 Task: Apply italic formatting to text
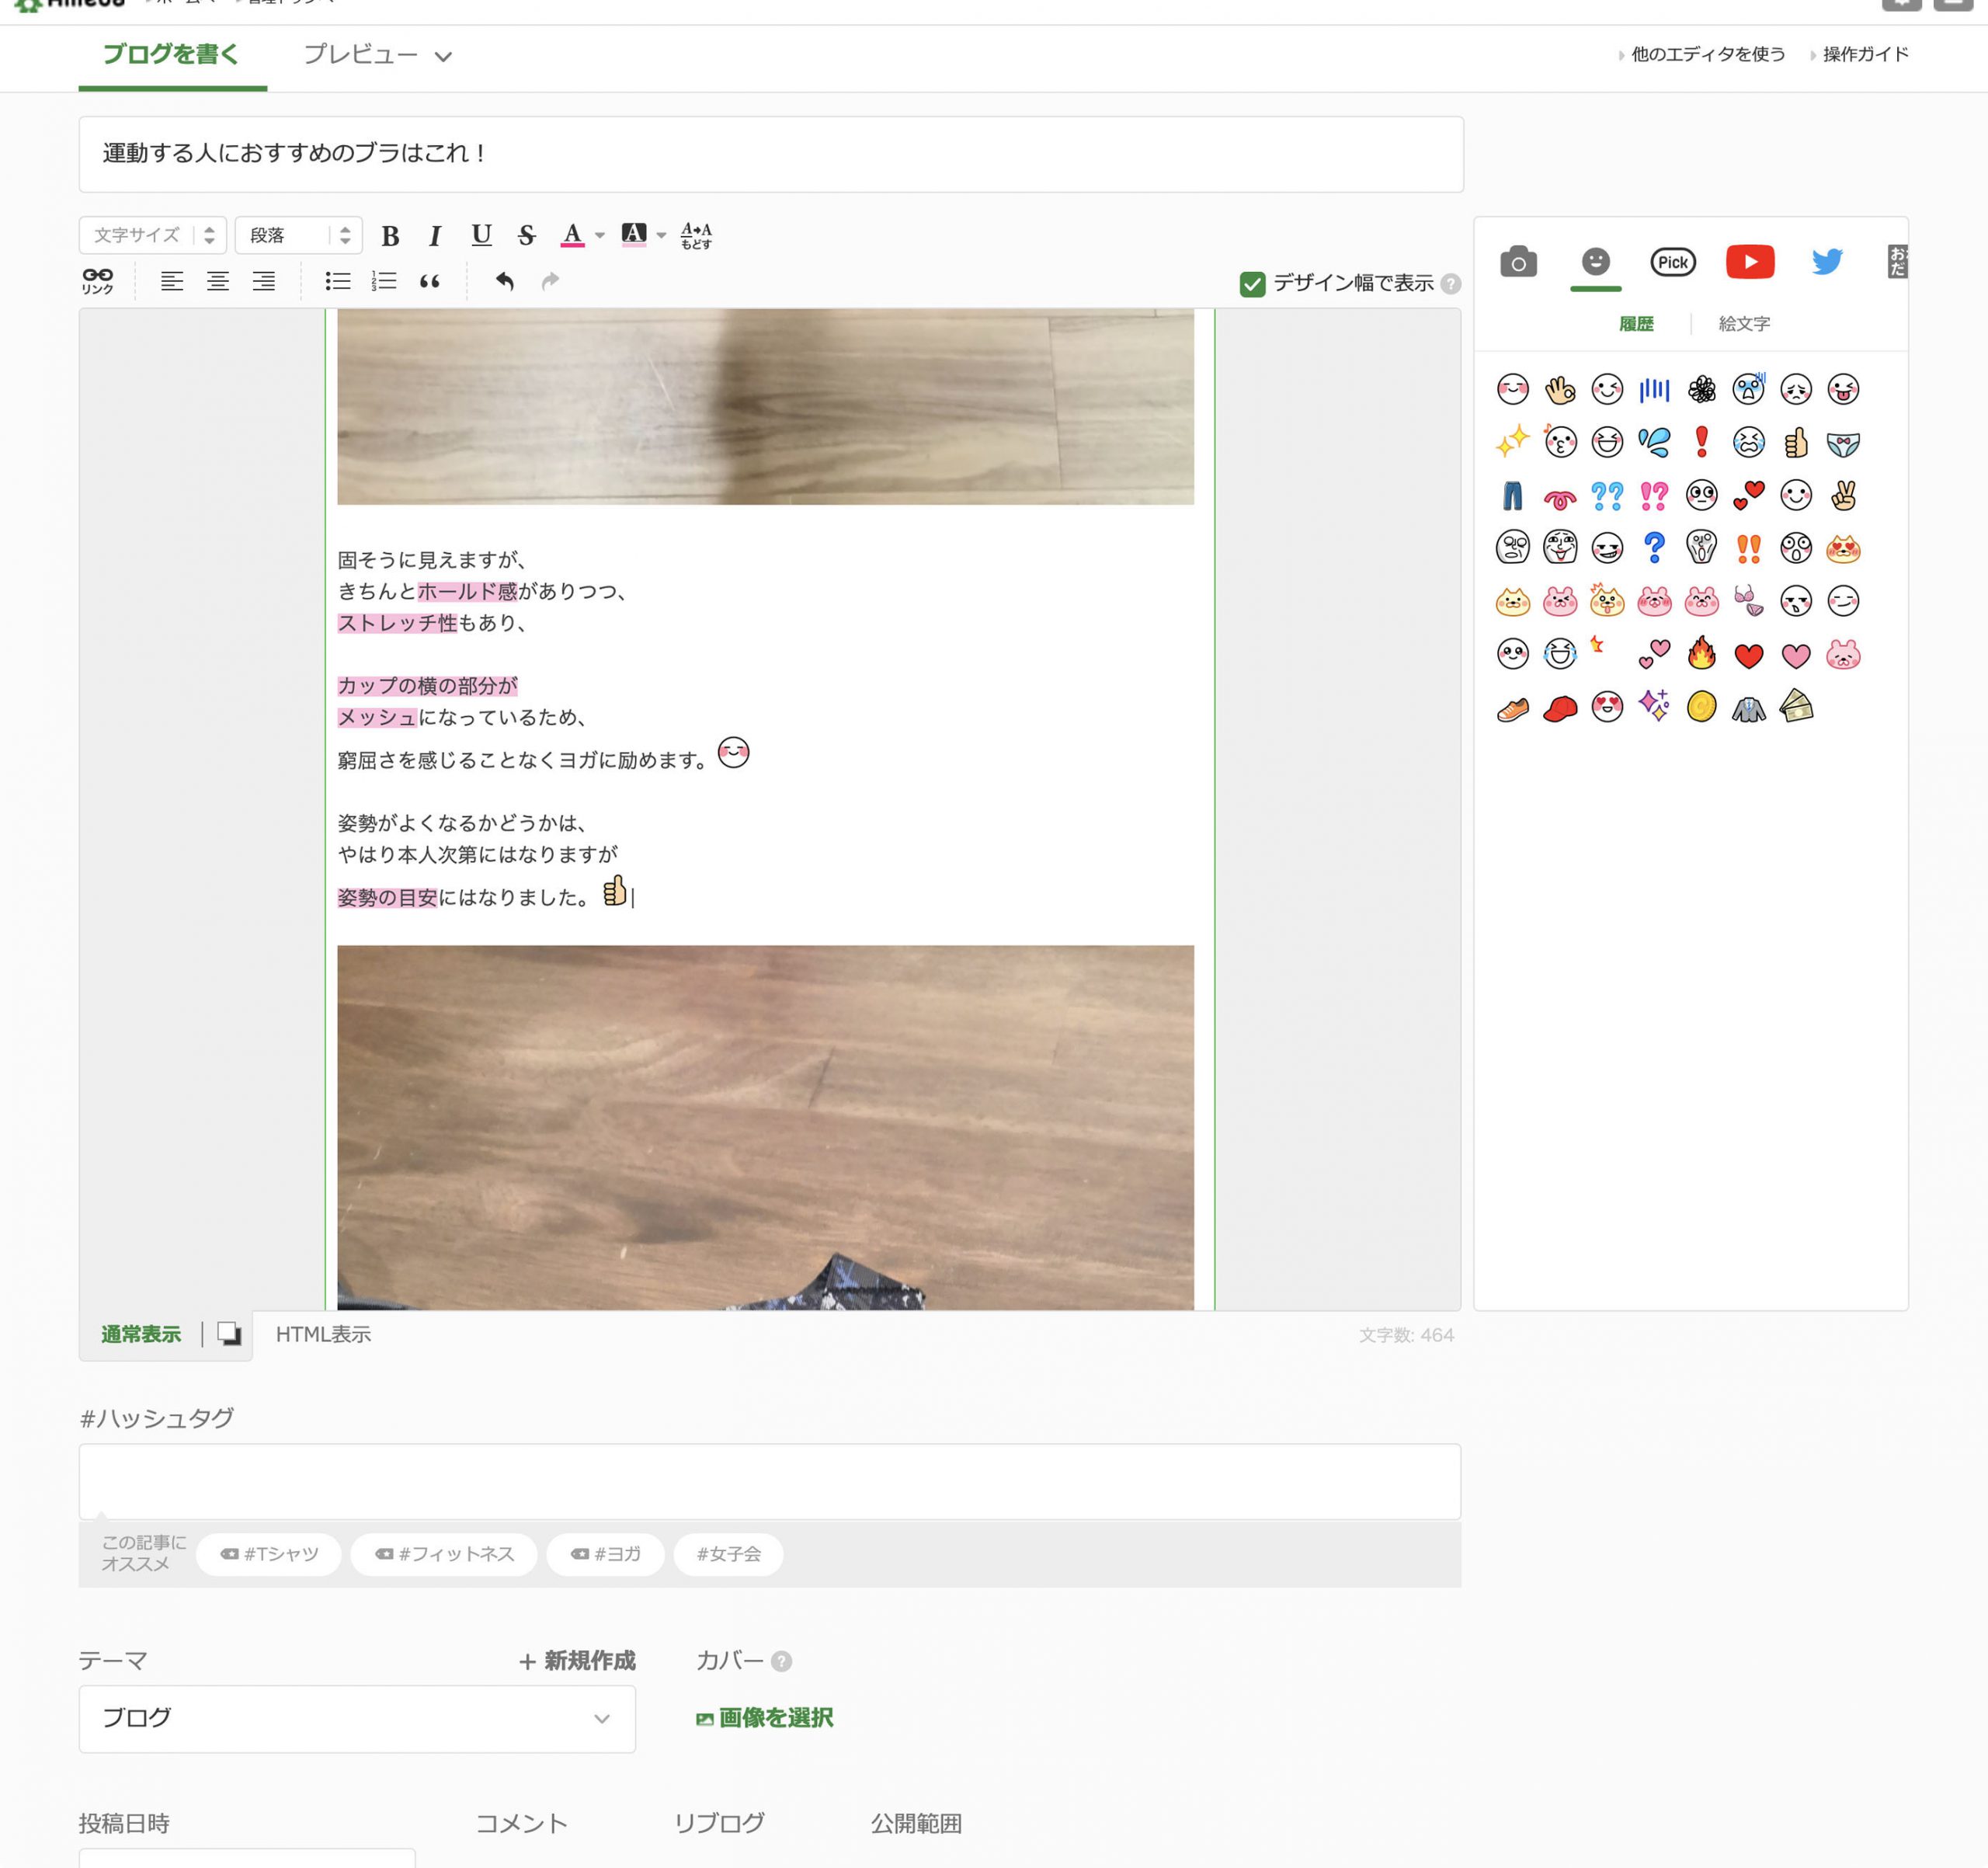(x=435, y=236)
